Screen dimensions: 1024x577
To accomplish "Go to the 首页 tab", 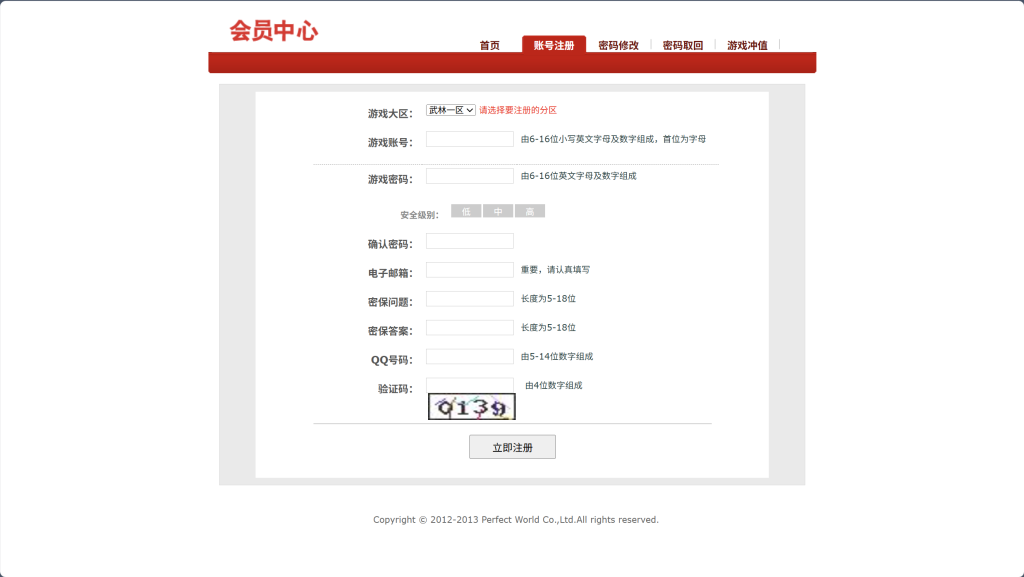I will (x=489, y=45).
